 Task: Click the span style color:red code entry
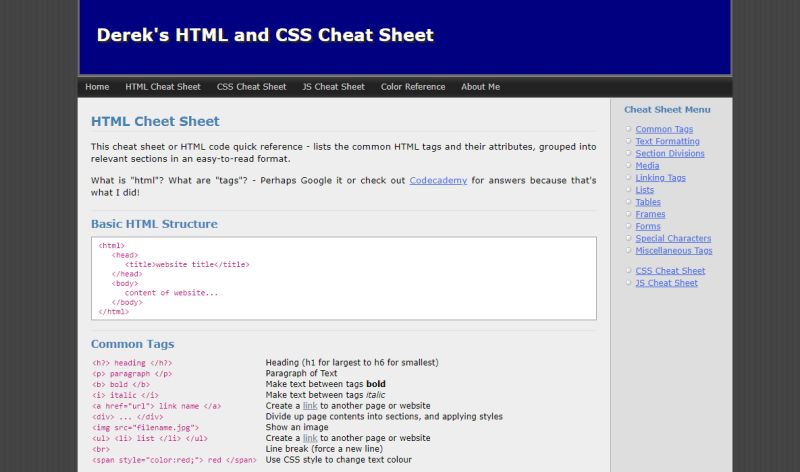coord(174,460)
